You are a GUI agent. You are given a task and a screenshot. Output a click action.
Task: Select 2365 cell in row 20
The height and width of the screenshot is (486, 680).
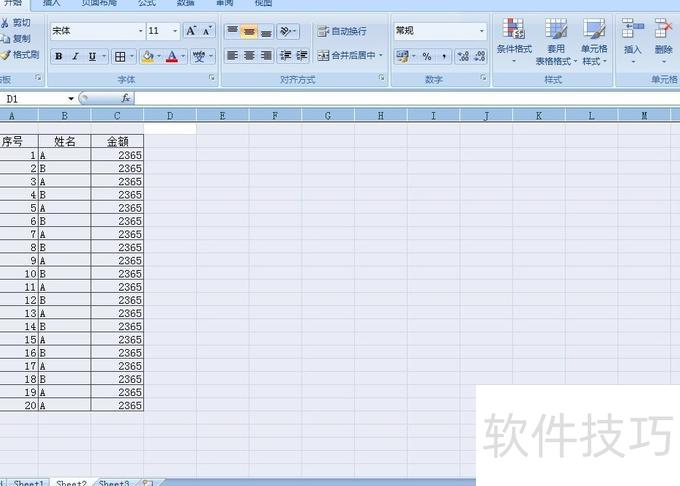[x=117, y=405]
